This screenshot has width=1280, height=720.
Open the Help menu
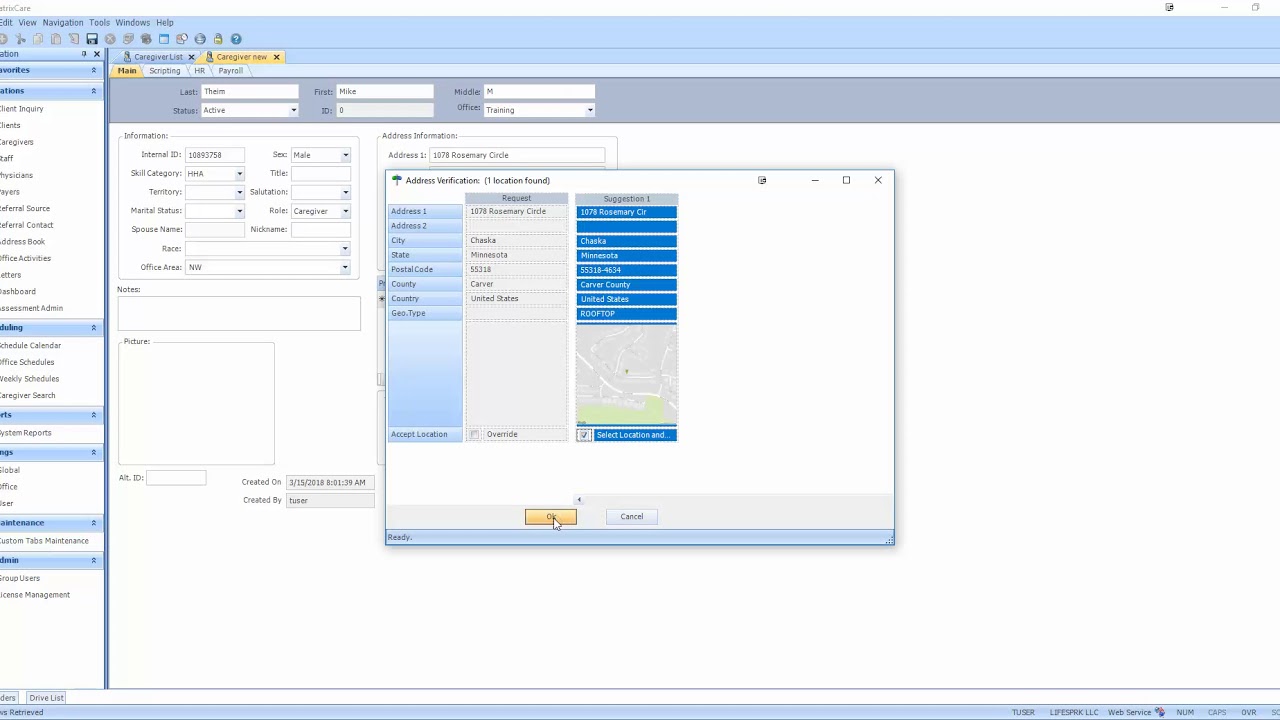(x=165, y=22)
